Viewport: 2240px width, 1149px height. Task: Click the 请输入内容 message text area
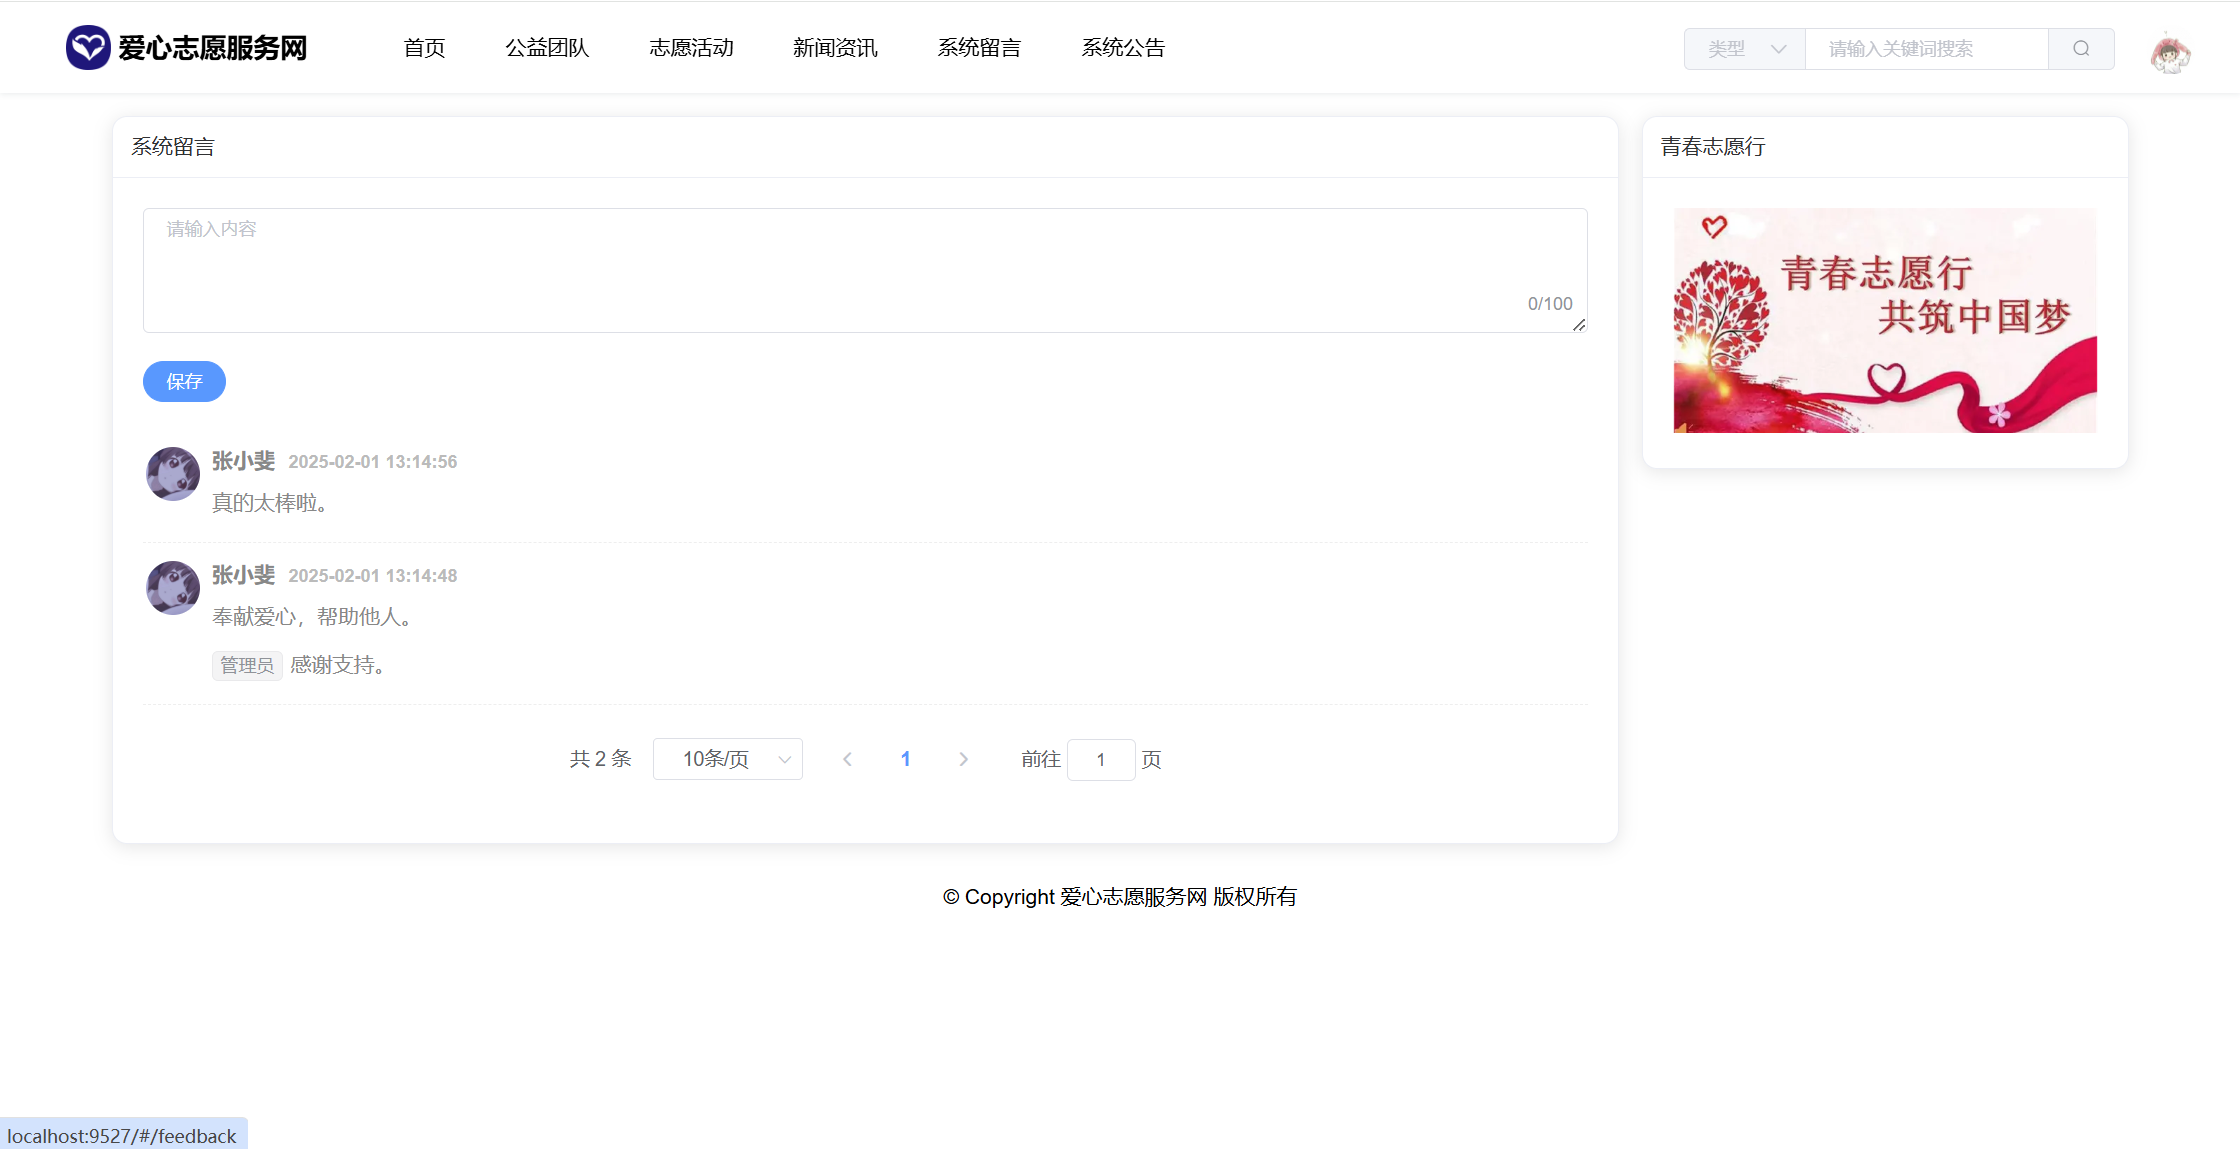864,270
